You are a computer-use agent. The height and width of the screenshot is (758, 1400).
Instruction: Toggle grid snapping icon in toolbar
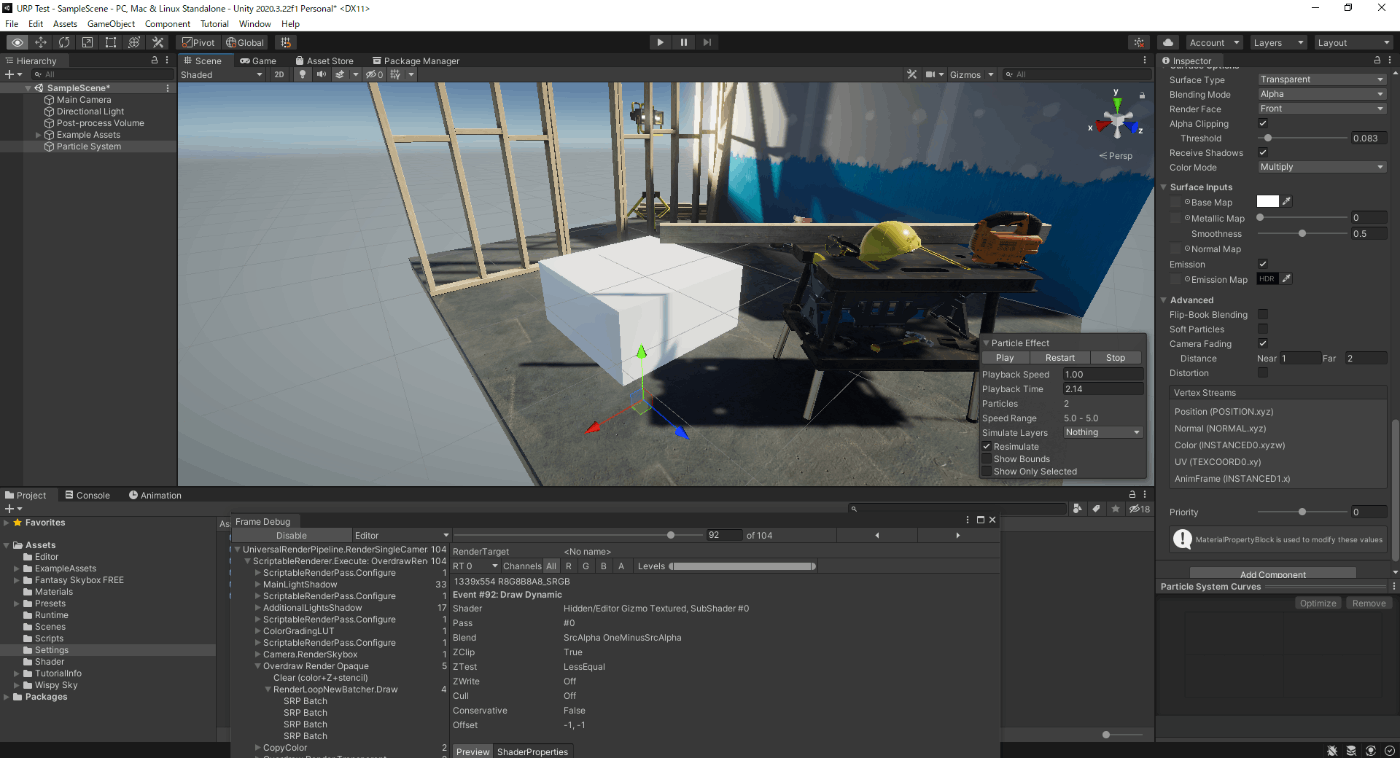coord(286,43)
